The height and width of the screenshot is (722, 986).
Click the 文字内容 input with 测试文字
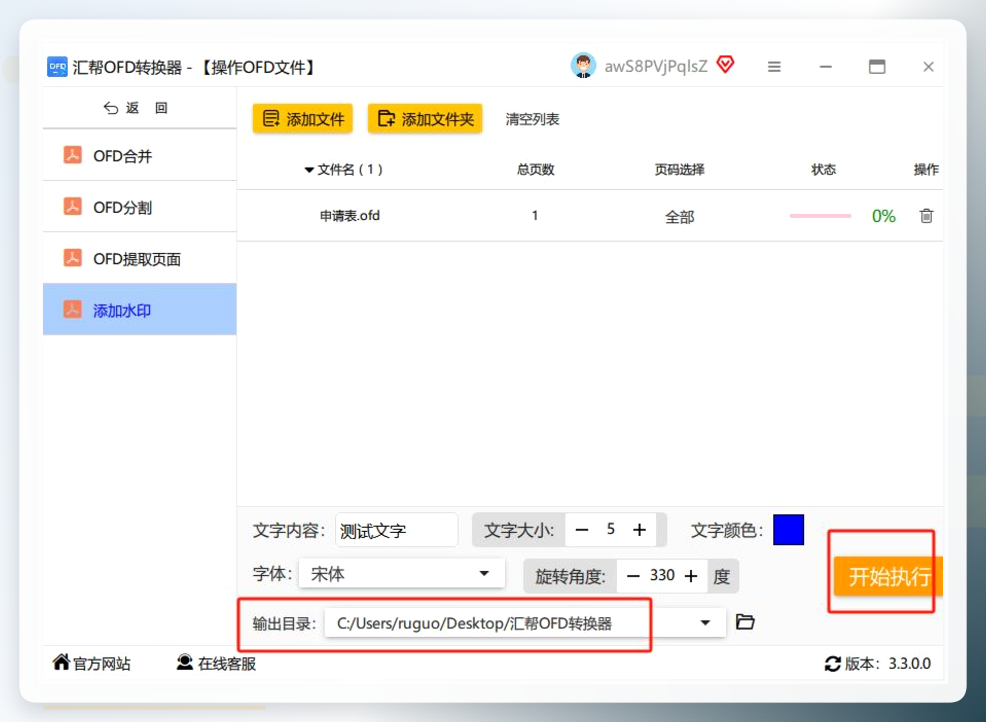tap(397, 530)
